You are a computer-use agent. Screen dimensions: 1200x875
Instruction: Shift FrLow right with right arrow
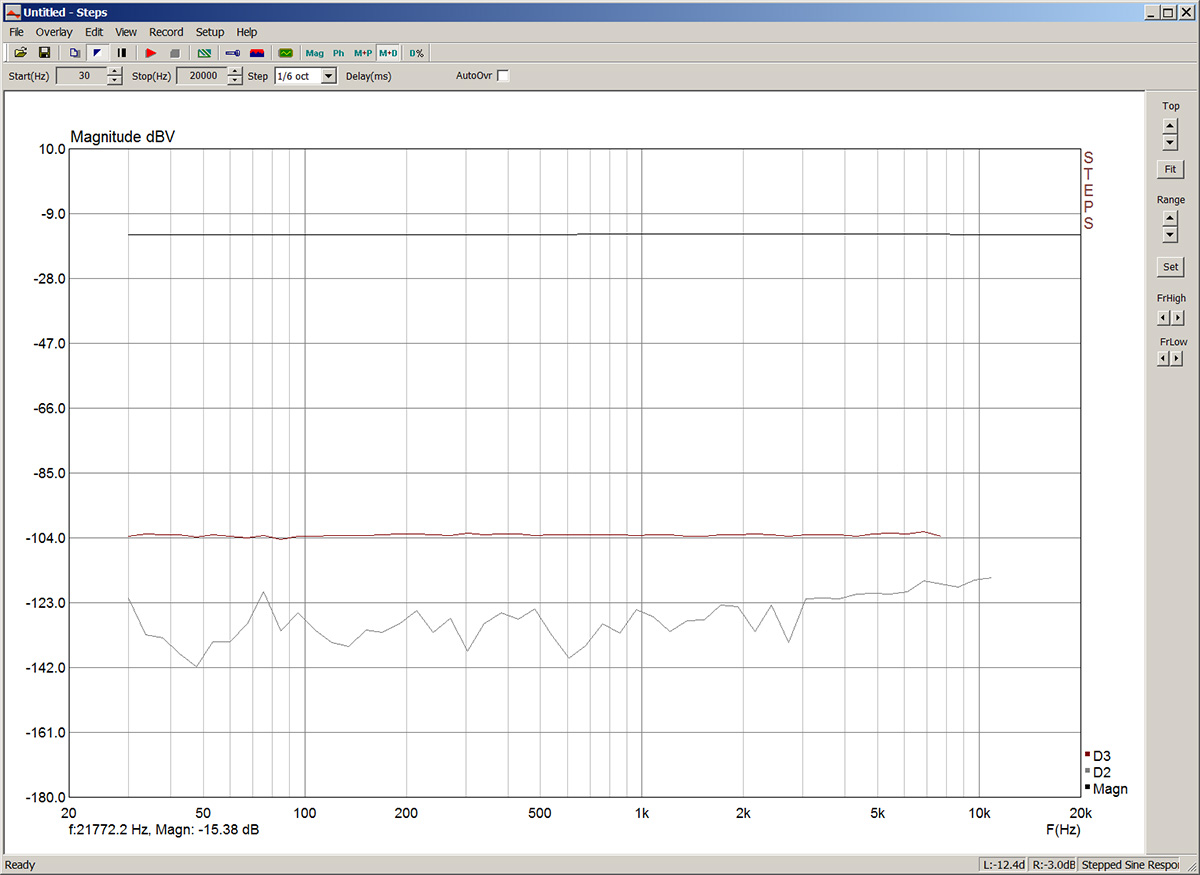point(1177,359)
